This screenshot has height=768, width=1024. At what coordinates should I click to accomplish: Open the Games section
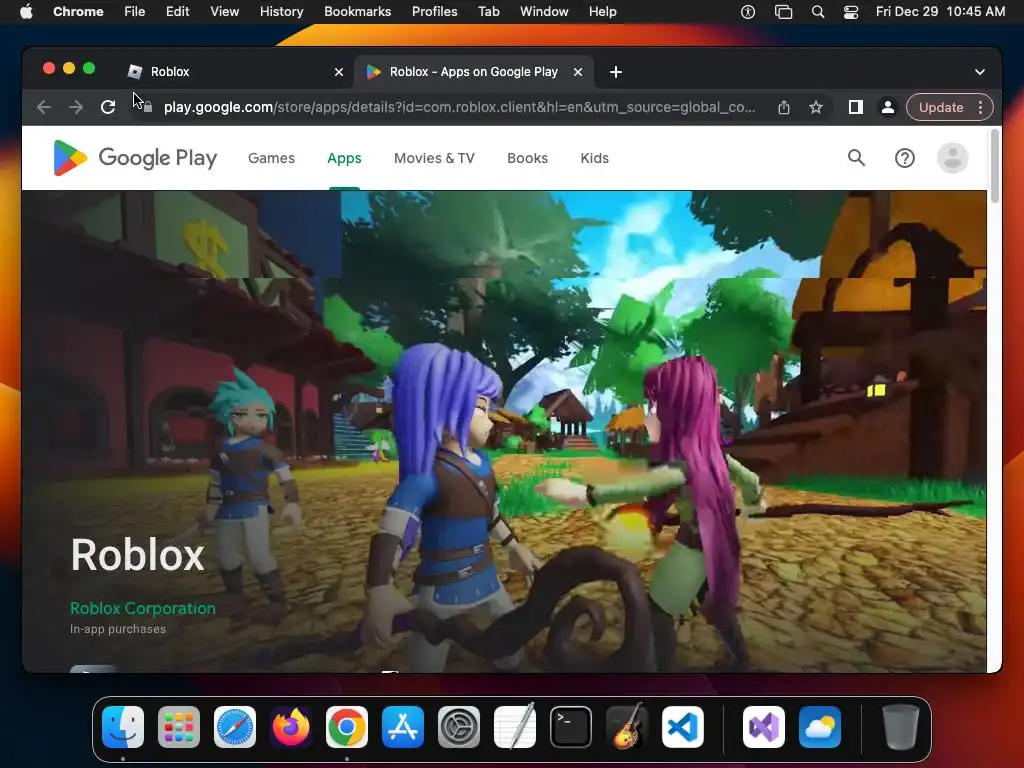272,158
